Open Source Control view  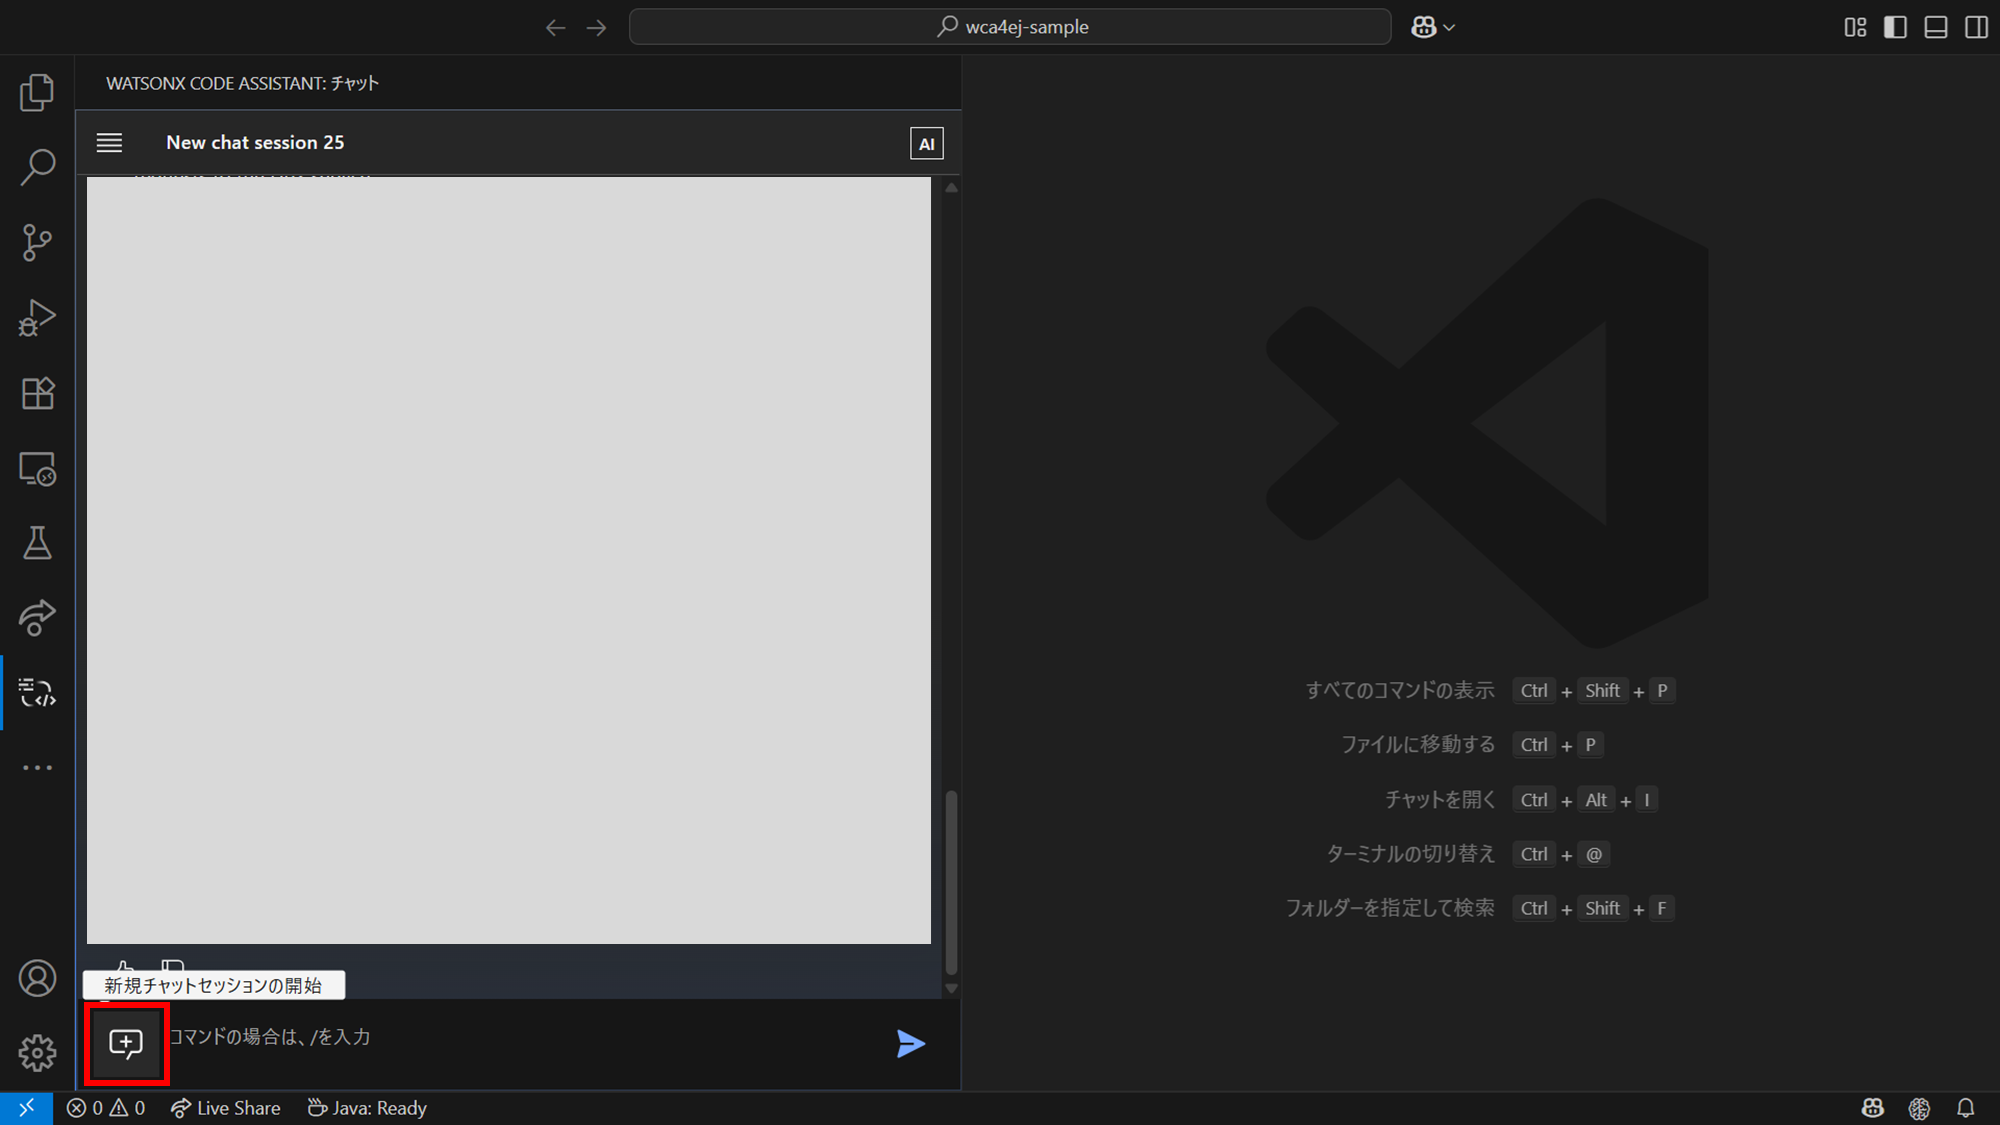click(x=37, y=242)
